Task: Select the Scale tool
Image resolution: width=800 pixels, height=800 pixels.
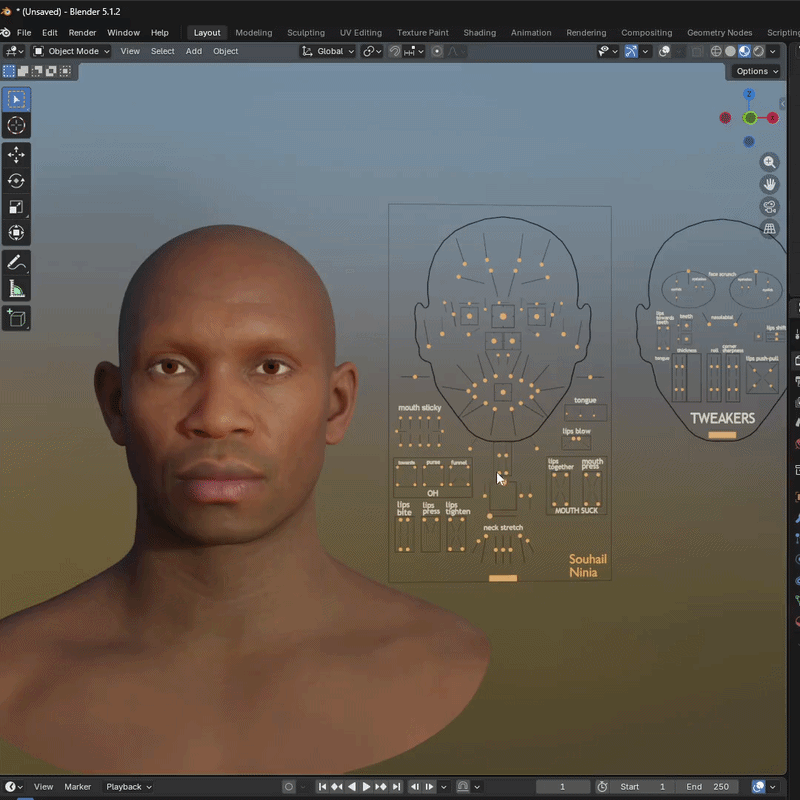Action: (x=16, y=207)
